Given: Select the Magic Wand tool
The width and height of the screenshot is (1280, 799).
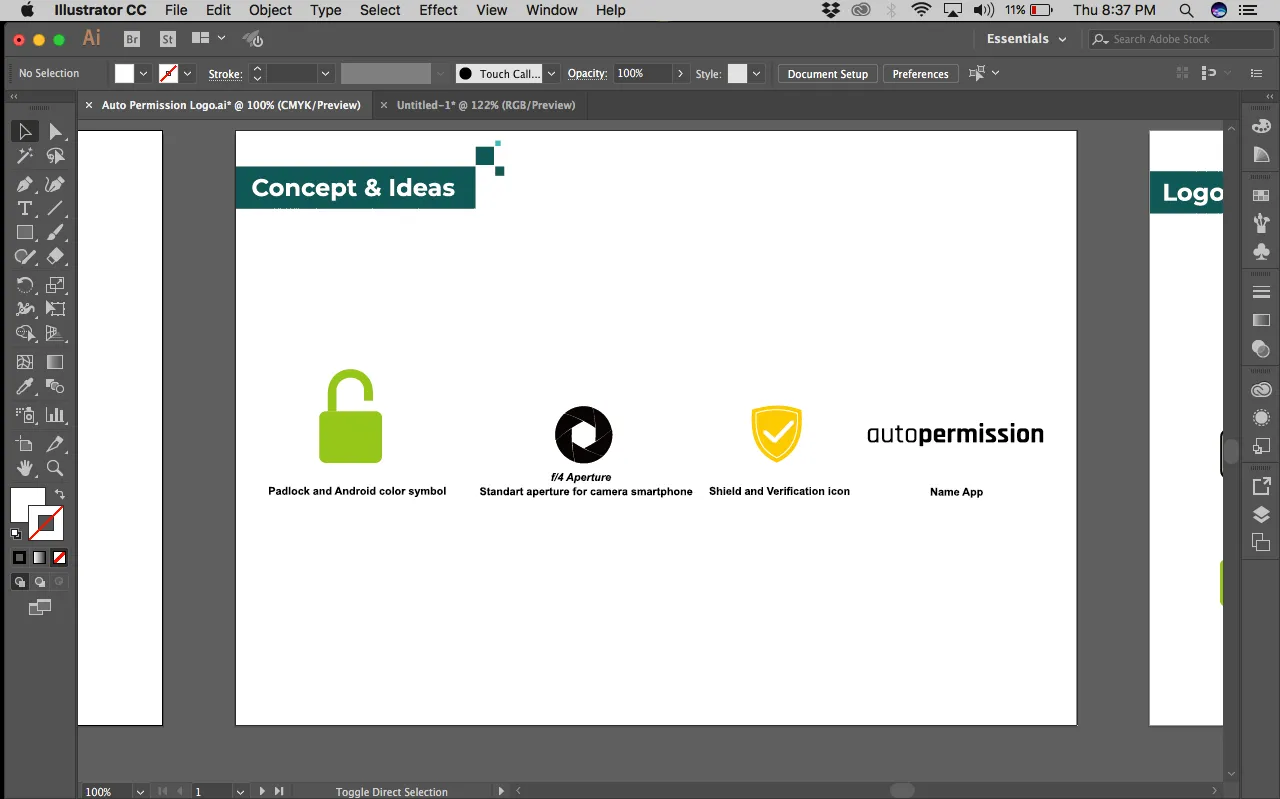Looking at the screenshot, I should pyautogui.click(x=25, y=156).
